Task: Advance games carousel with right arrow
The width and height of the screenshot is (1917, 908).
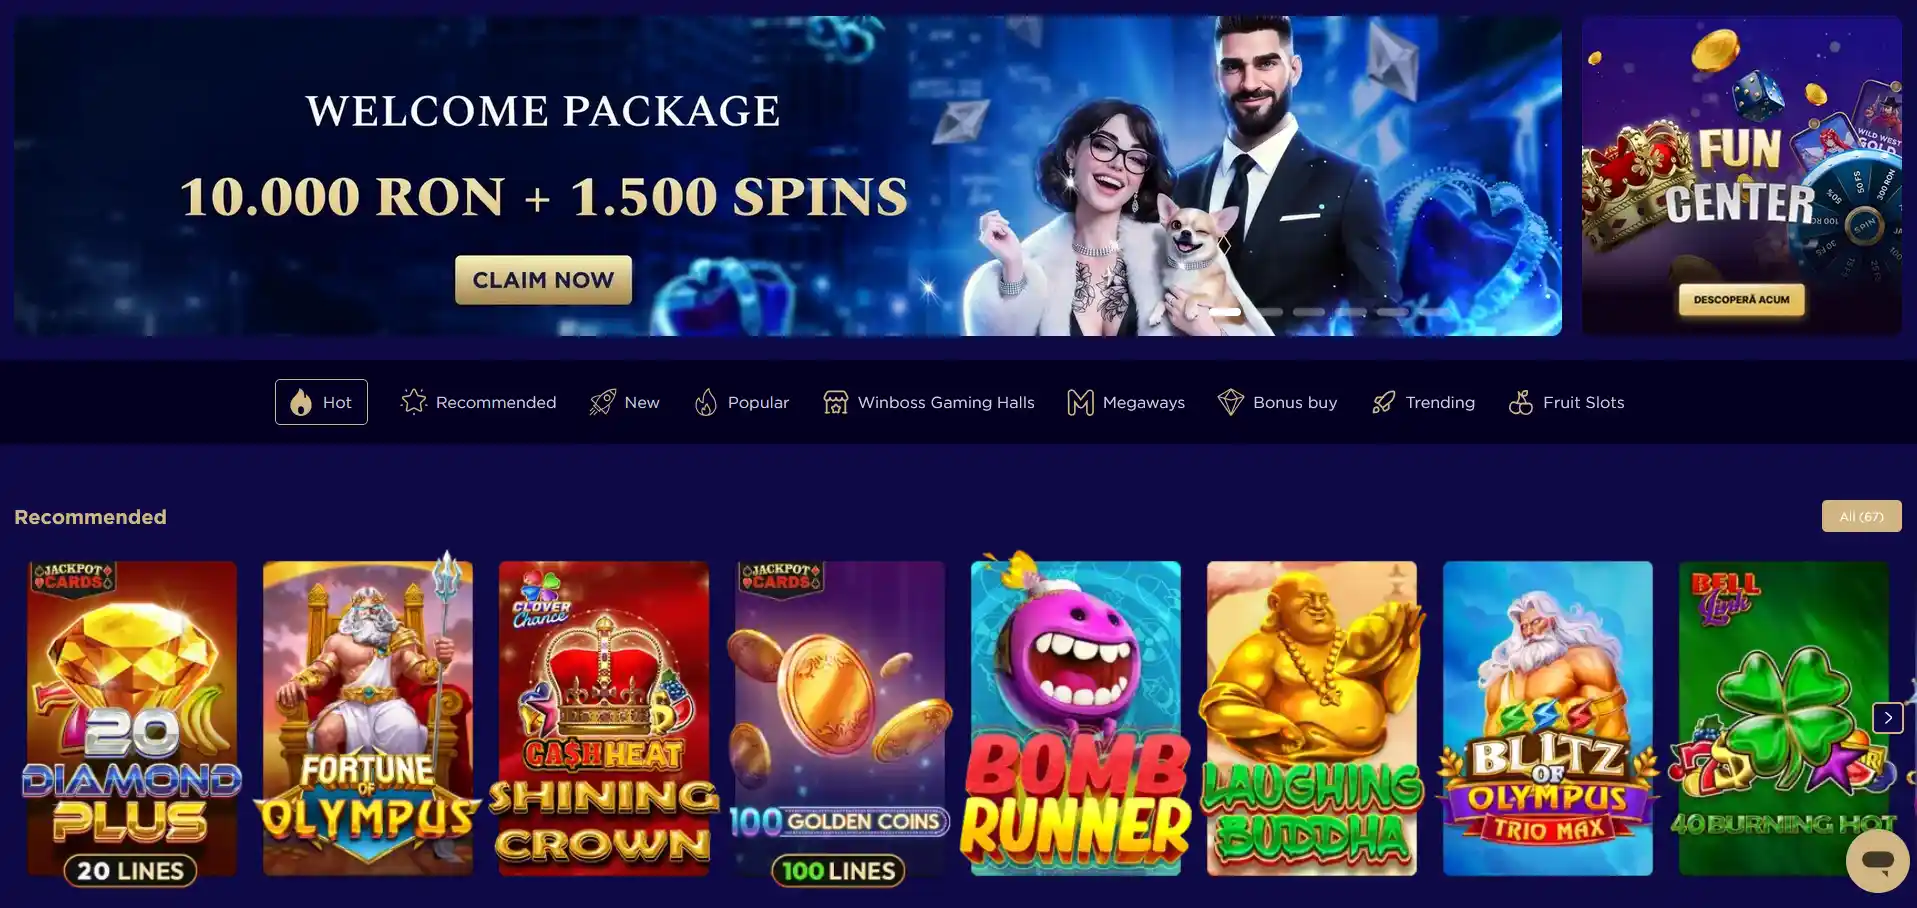Action: pyautogui.click(x=1887, y=717)
